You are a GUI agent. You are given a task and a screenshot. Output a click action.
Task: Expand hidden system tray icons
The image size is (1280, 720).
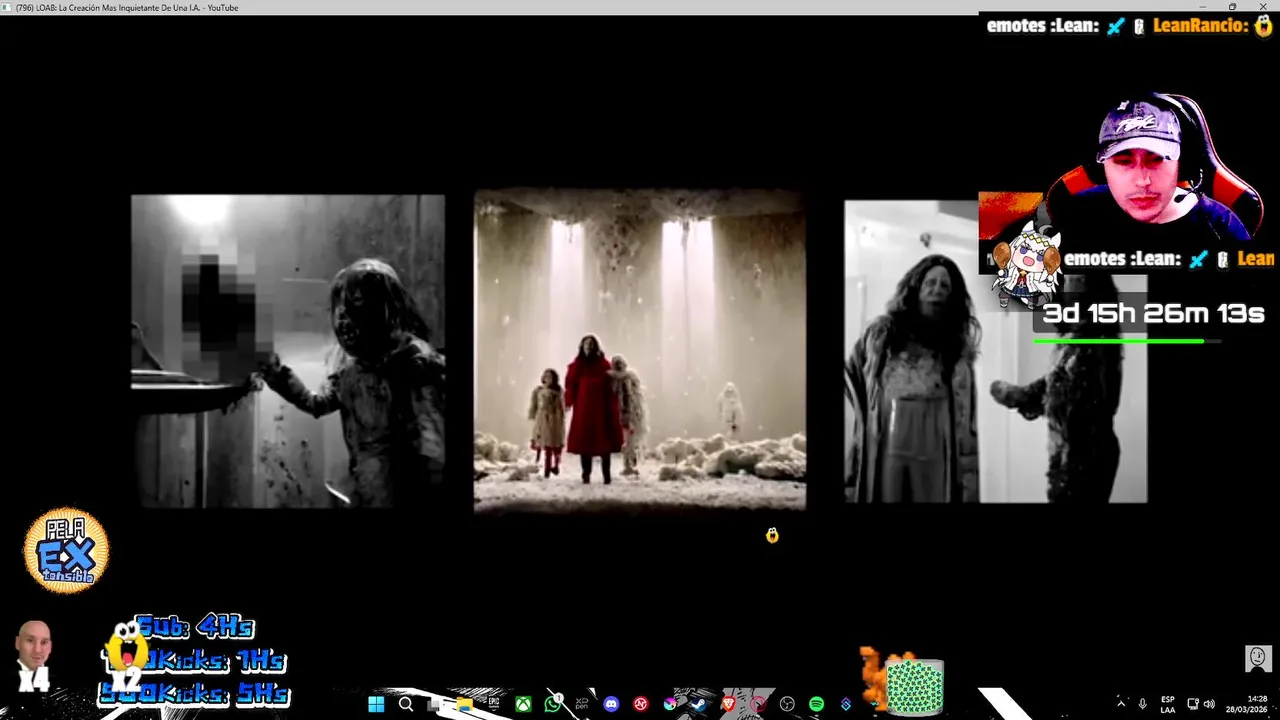coord(1121,704)
